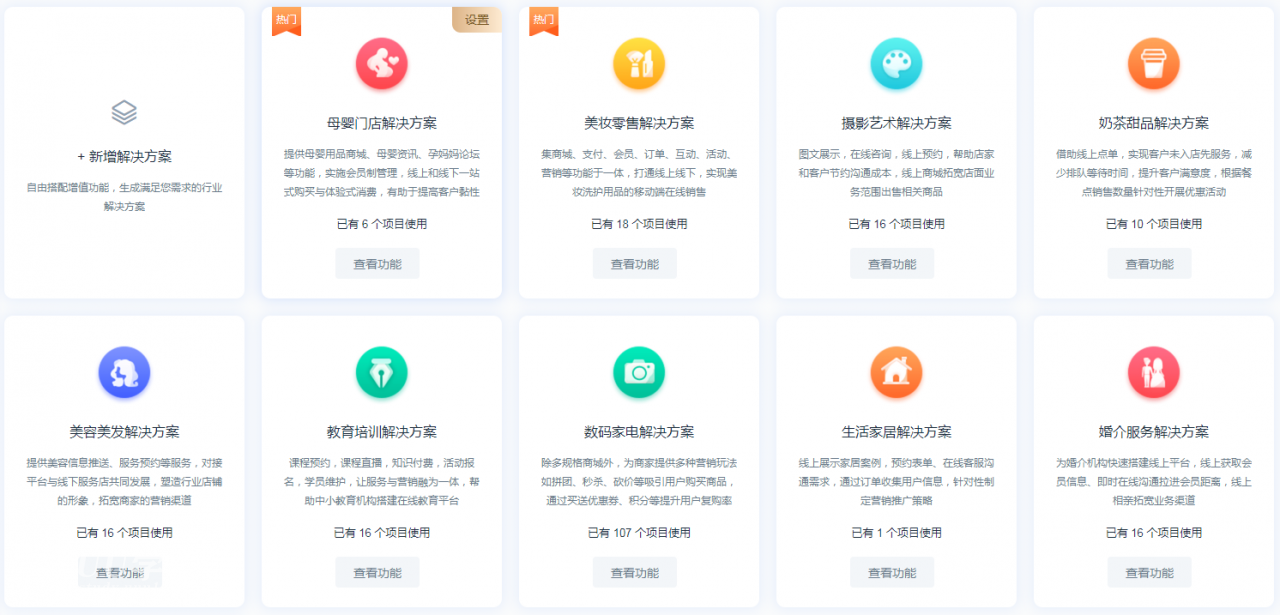Click the 美容美发解决方案 purple beauty icon
The height and width of the screenshot is (615, 1280).
pyautogui.click(x=123, y=372)
